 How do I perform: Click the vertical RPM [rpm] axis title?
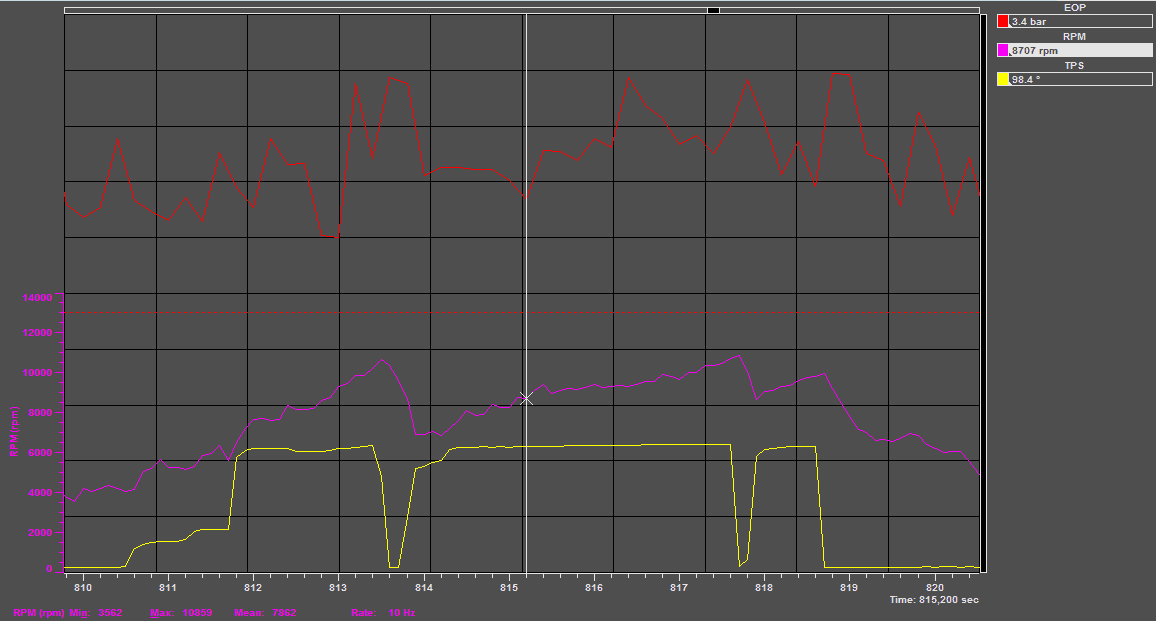pos(14,430)
